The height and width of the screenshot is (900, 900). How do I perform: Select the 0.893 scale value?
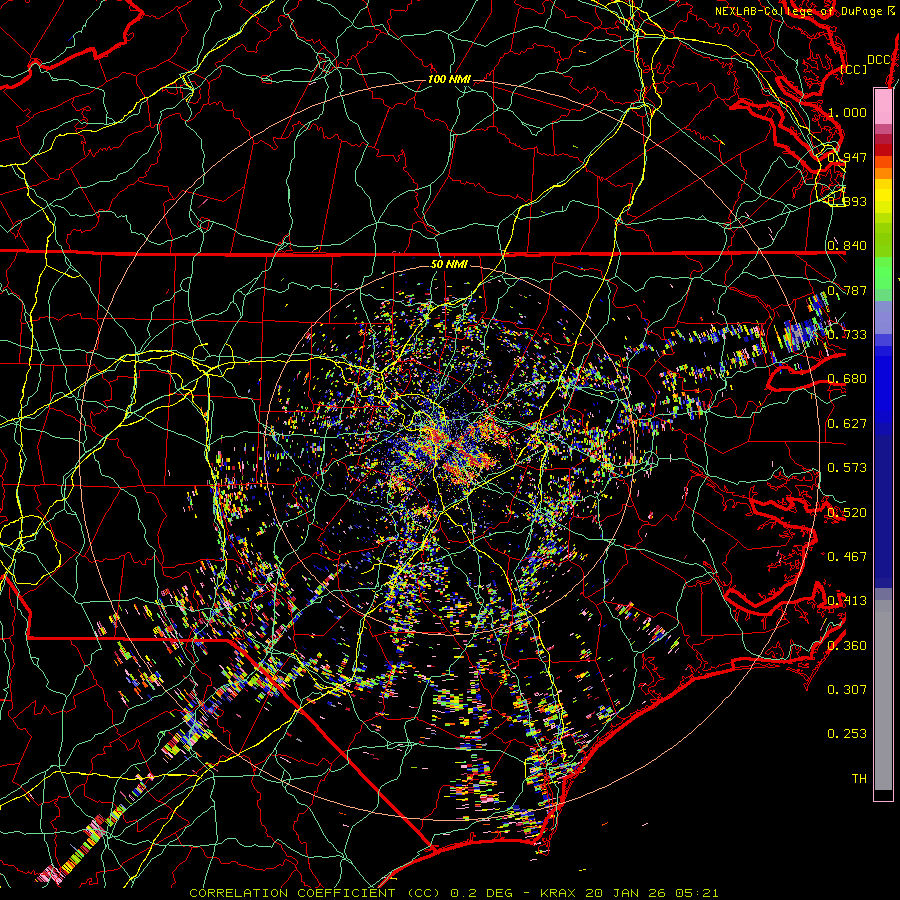coord(847,201)
